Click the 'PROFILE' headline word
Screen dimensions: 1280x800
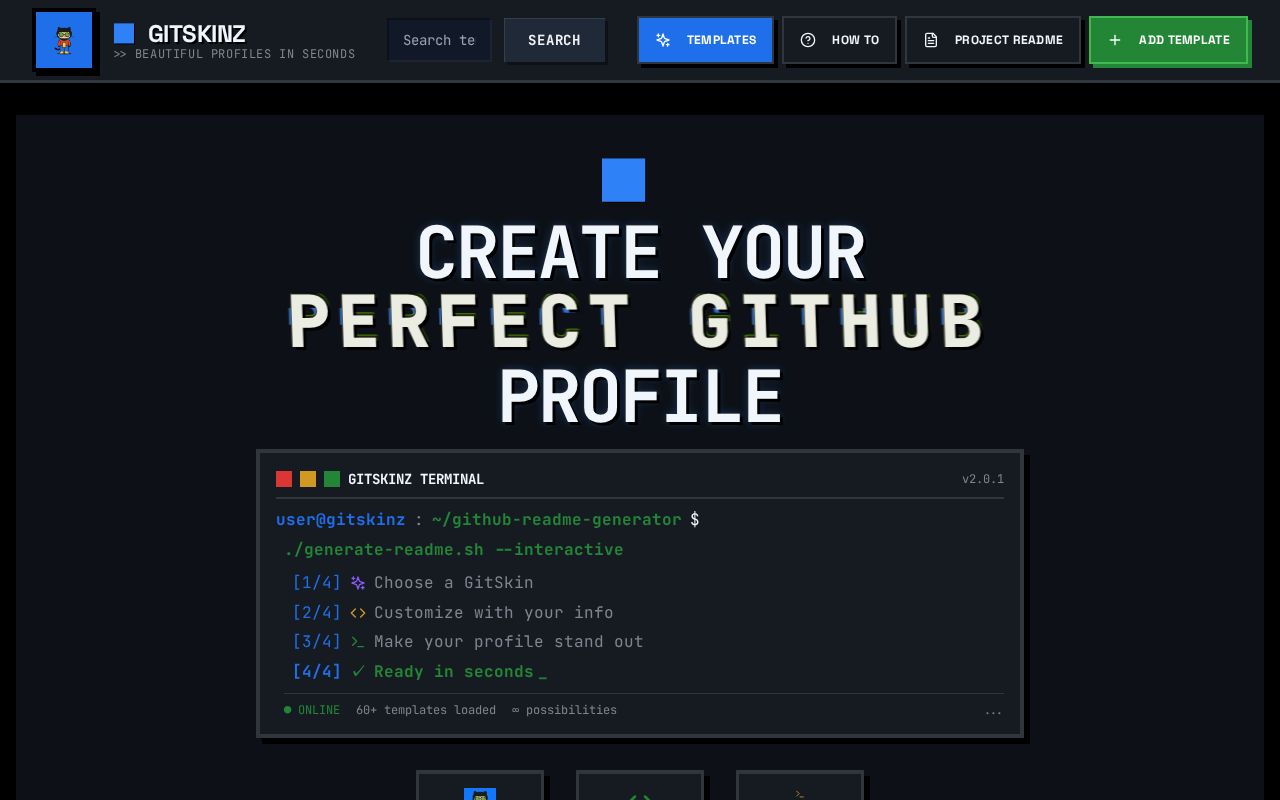[640, 396]
